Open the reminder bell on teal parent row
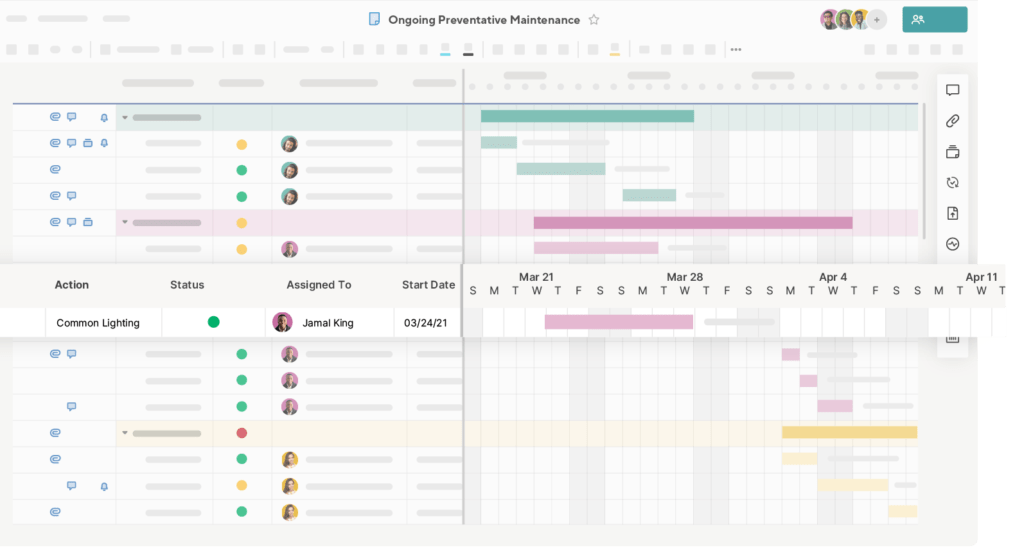The image size is (1024, 552). click(x=104, y=118)
